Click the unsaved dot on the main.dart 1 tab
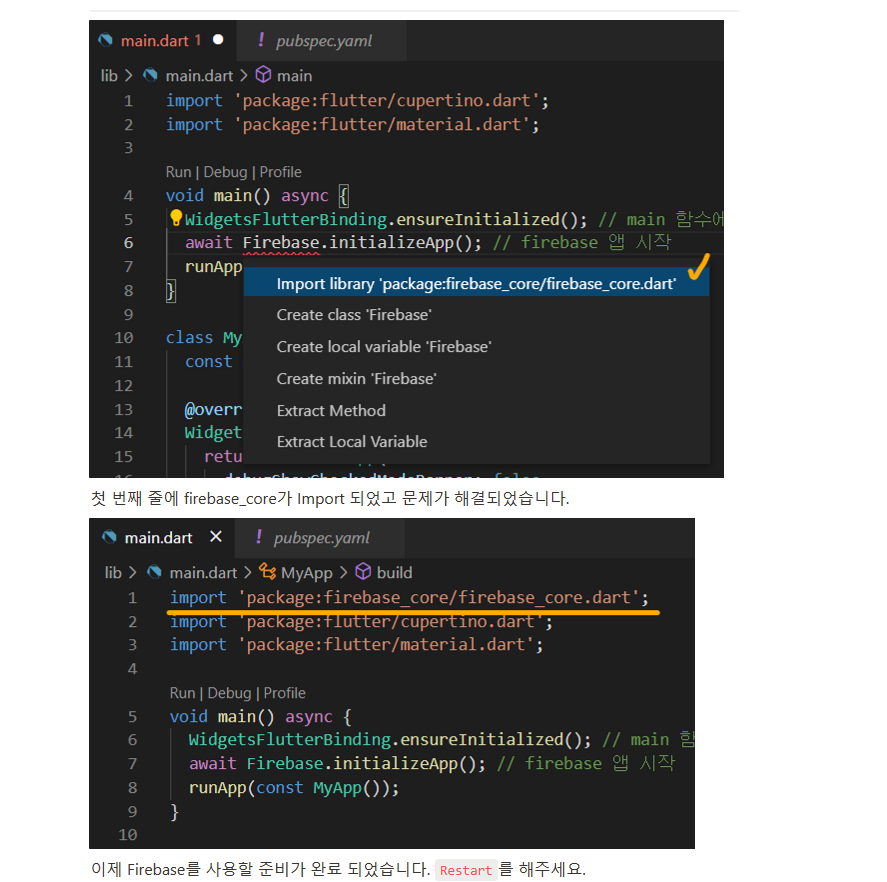 (218, 40)
